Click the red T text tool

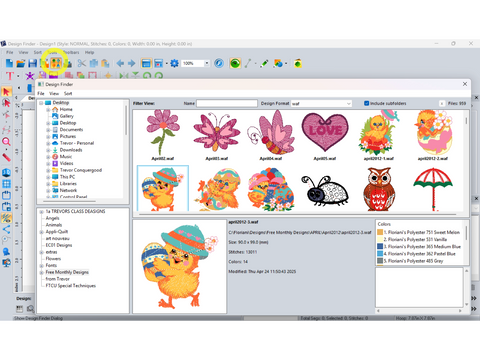(9, 76)
